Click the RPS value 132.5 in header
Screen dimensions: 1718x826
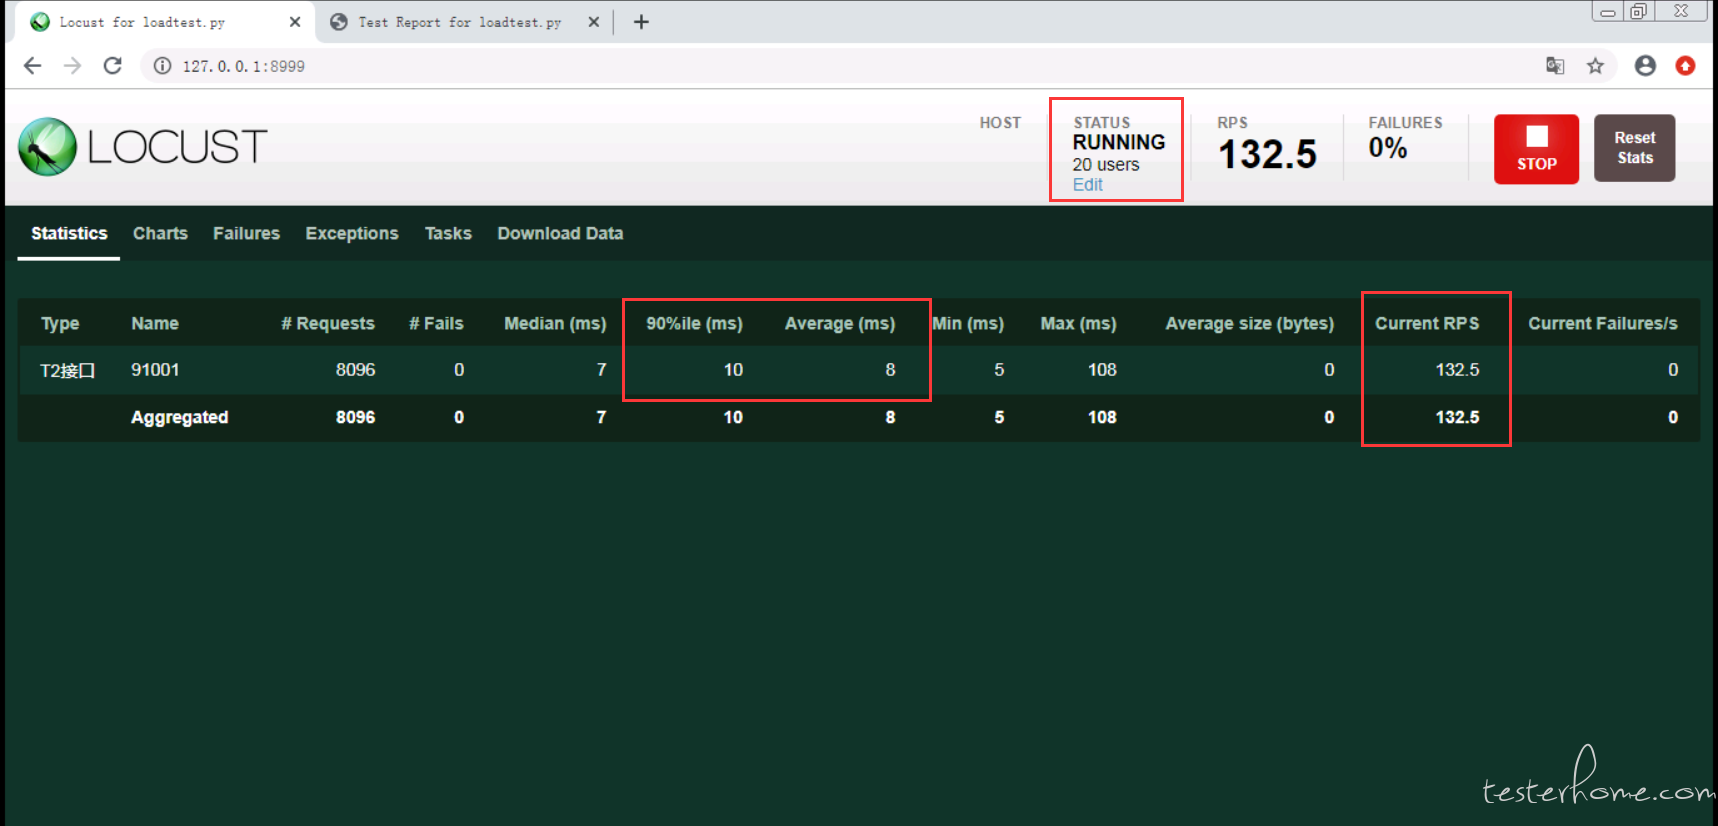point(1267,154)
